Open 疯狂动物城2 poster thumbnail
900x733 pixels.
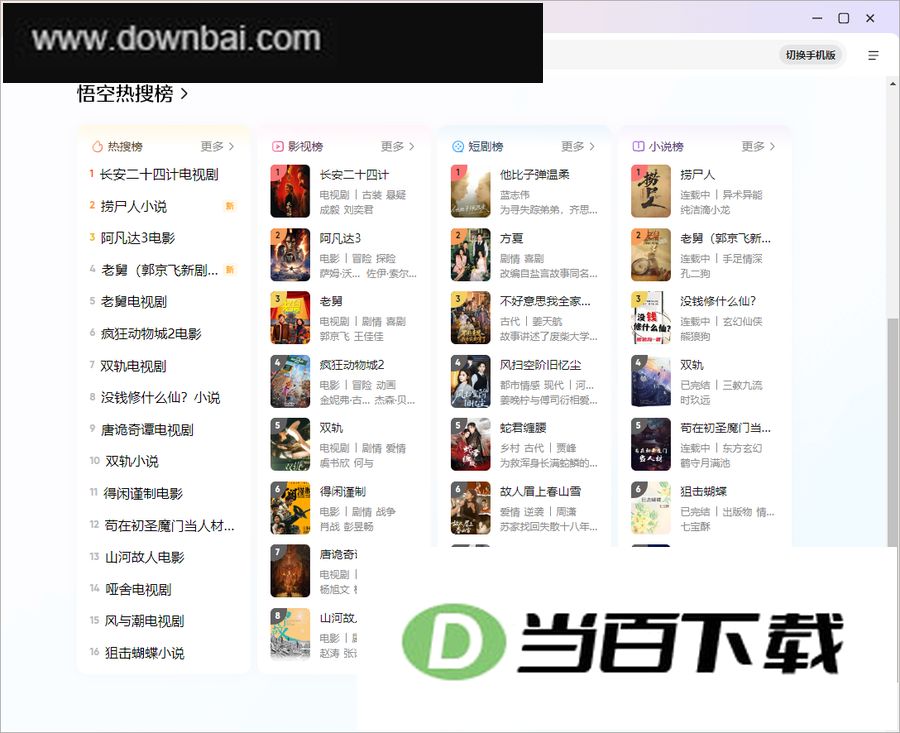290,381
